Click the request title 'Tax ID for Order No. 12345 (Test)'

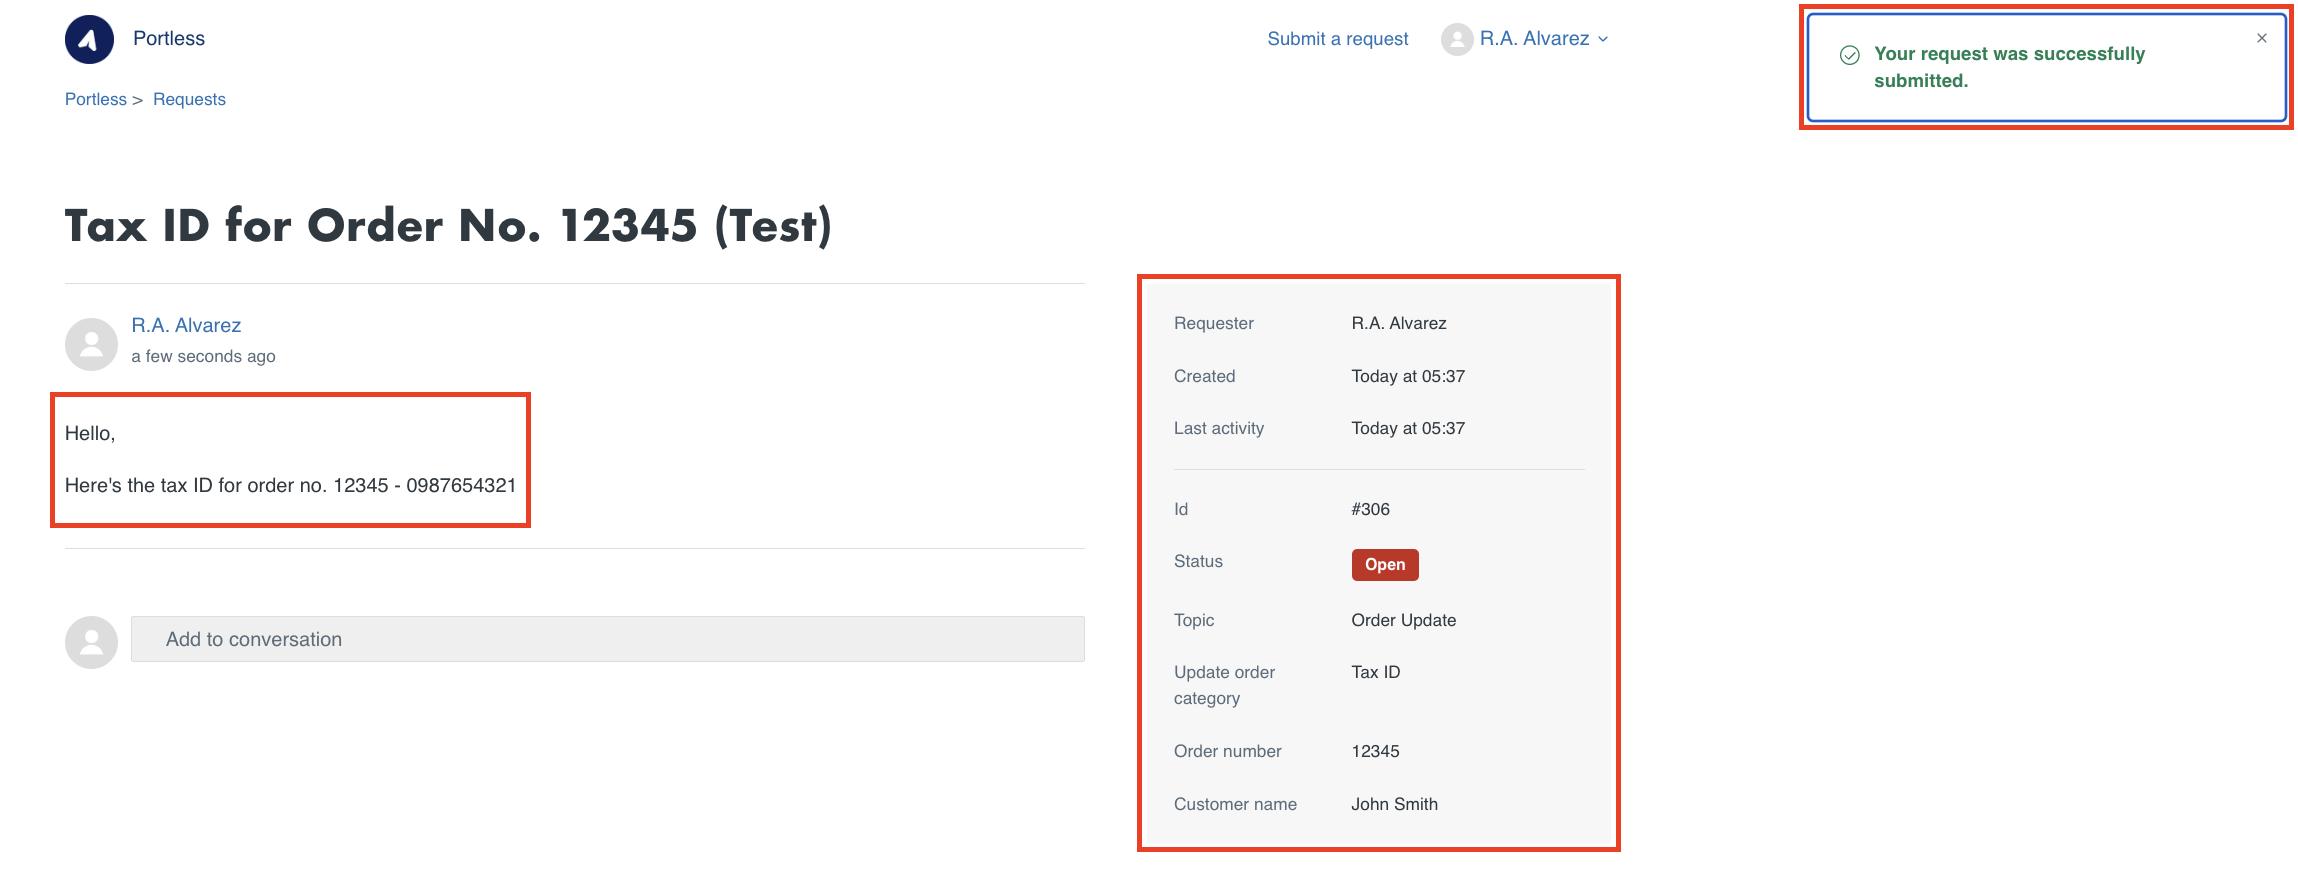[448, 226]
